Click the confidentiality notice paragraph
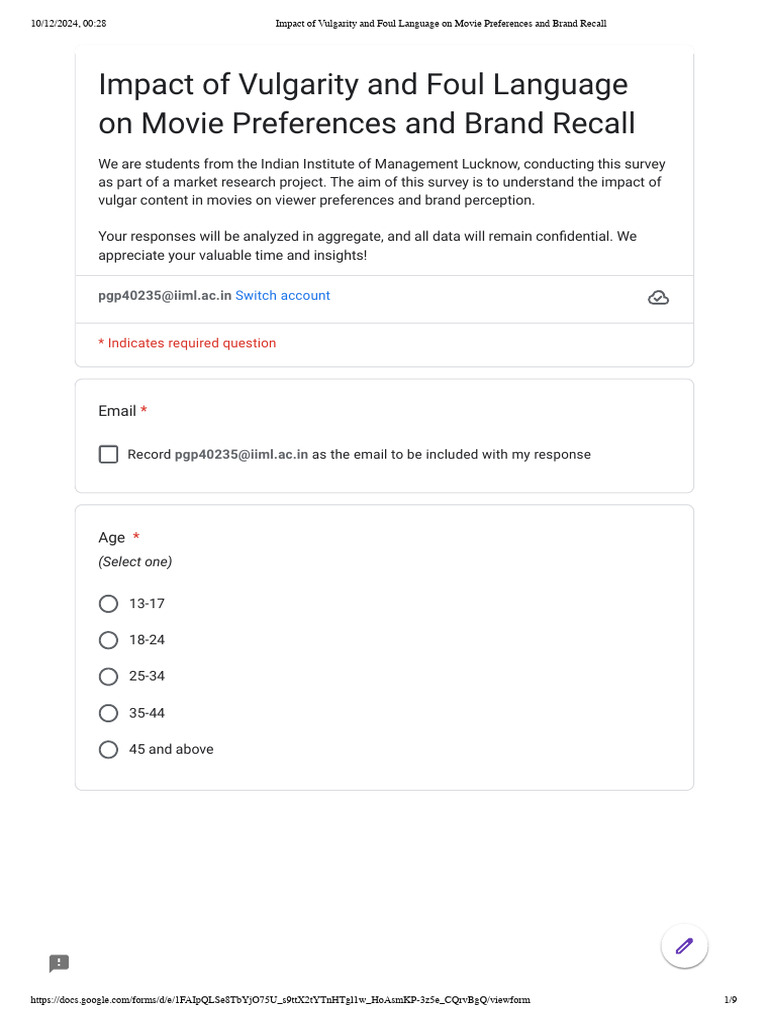This screenshot has width=768, height=1024. click(367, 246)
